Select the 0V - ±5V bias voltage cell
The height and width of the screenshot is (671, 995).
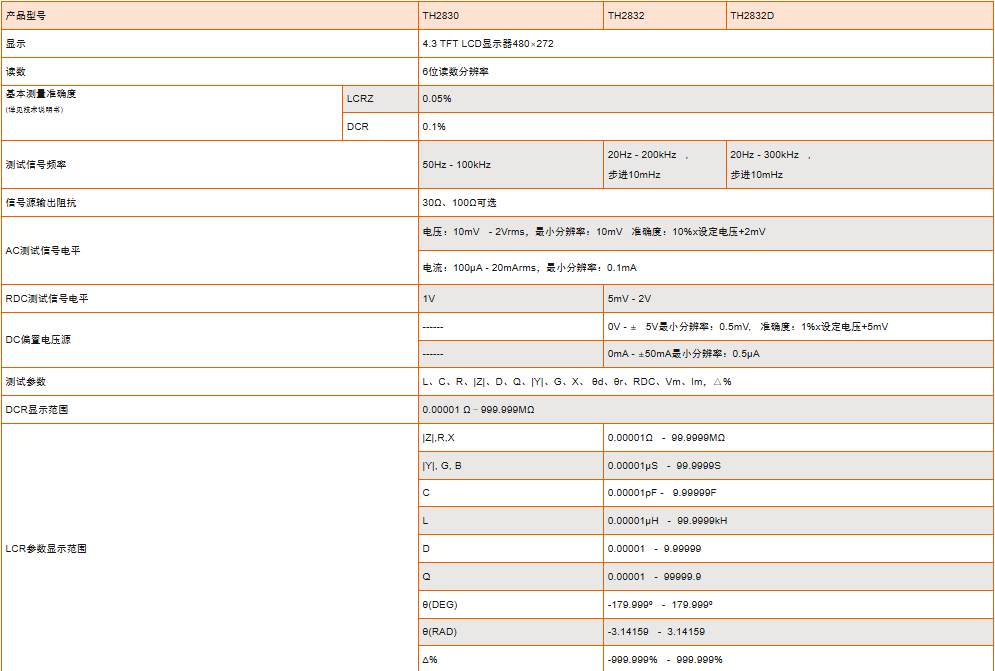[x=798, y=326]
